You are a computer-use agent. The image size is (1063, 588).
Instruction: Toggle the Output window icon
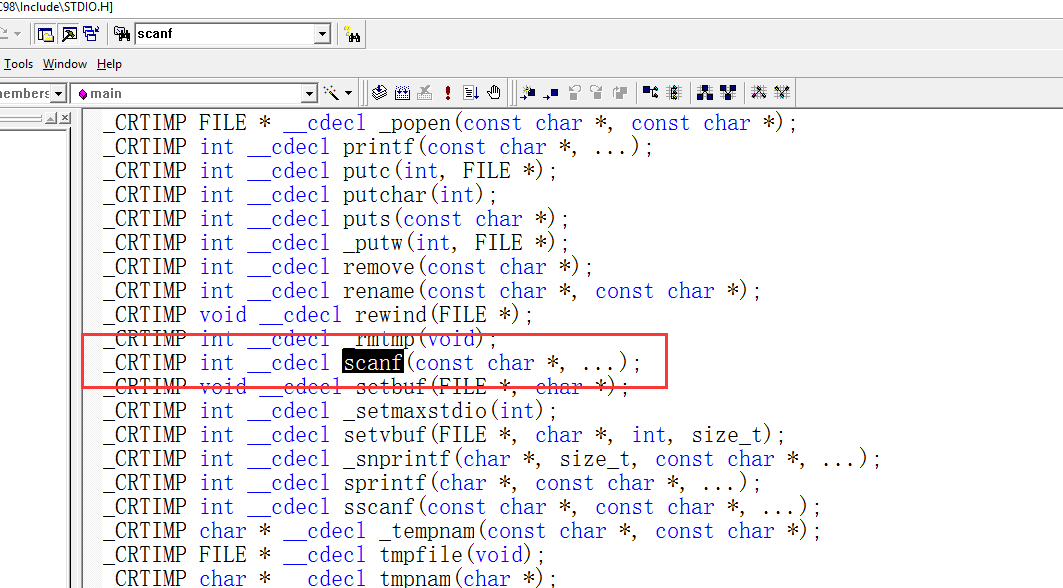point(69,34)
